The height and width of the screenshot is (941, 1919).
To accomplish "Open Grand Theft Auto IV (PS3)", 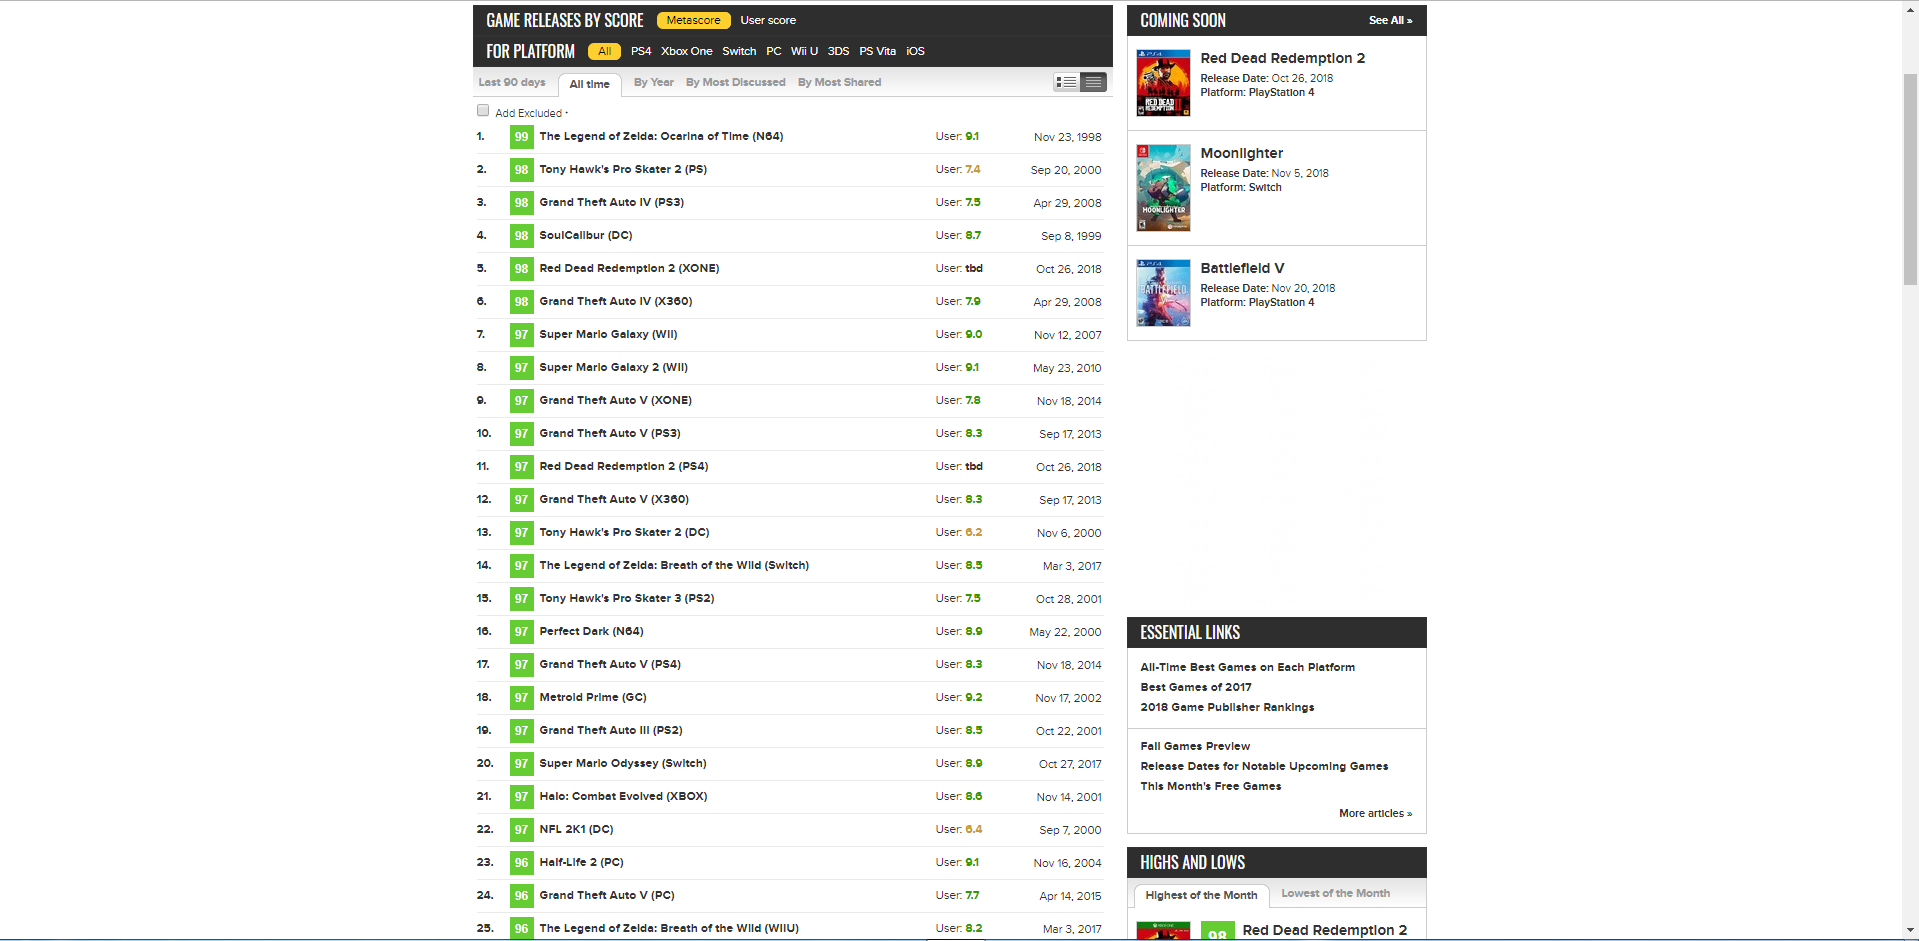I will coord(612,202).
